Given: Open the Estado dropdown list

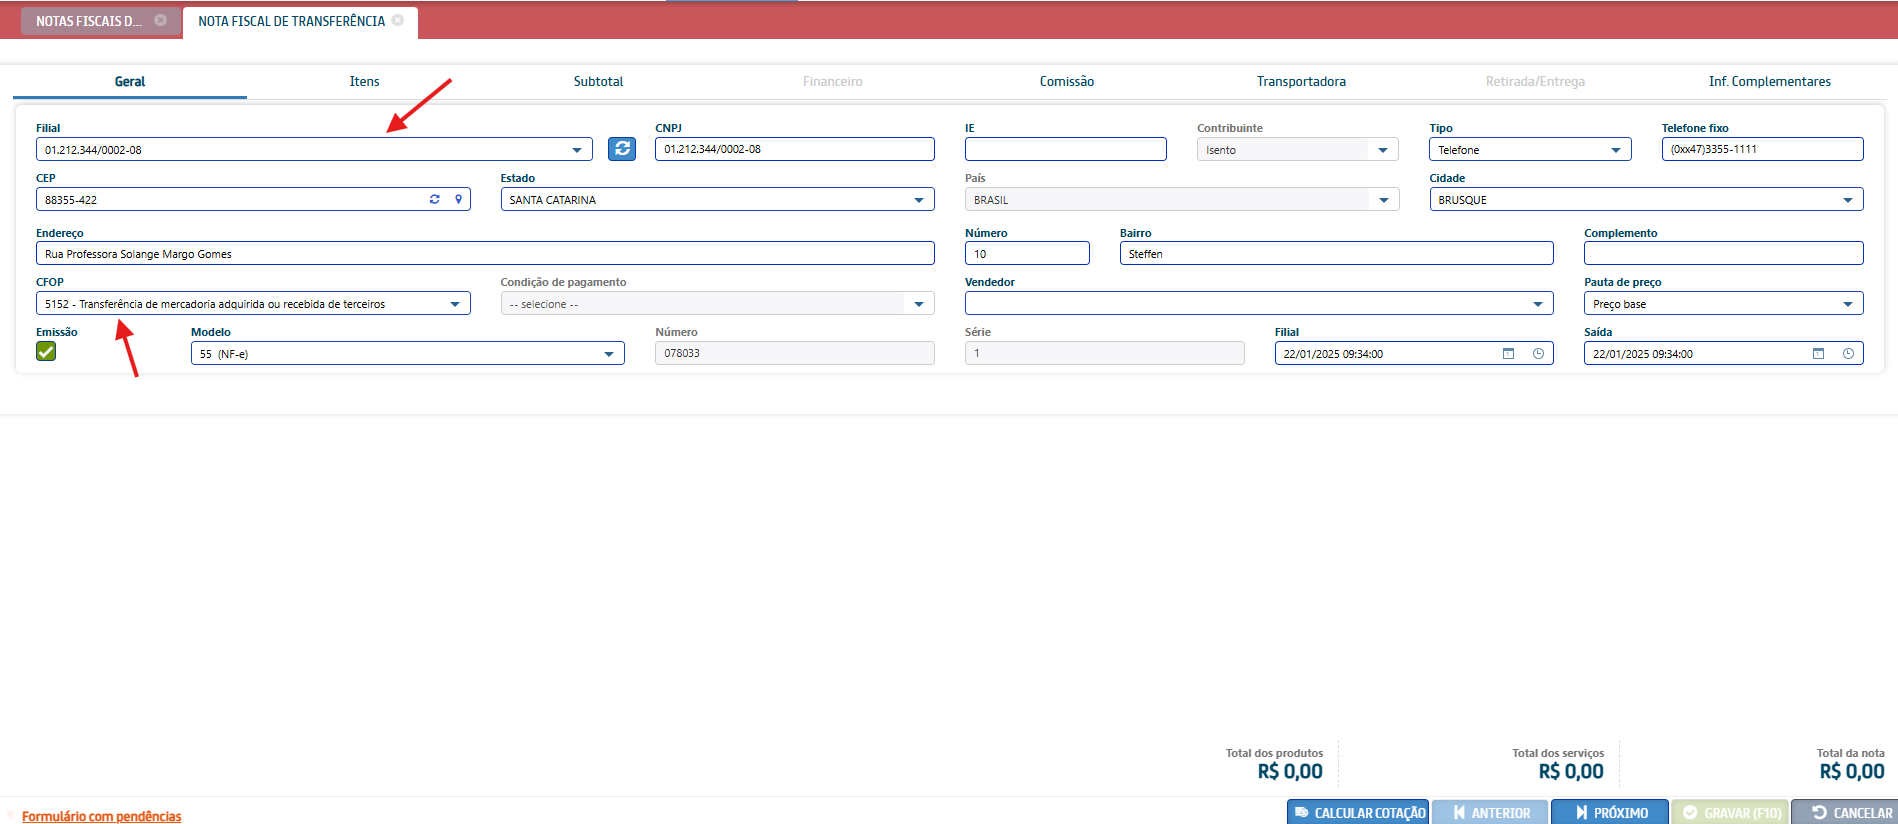Looking at the screenshot, I should (918, 200).
